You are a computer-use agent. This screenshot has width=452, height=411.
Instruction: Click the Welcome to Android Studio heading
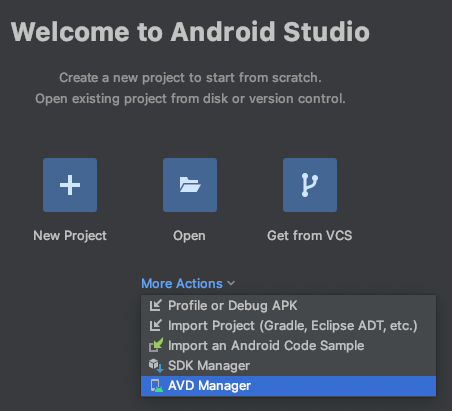pyautogui.click(x=190, y=32)
